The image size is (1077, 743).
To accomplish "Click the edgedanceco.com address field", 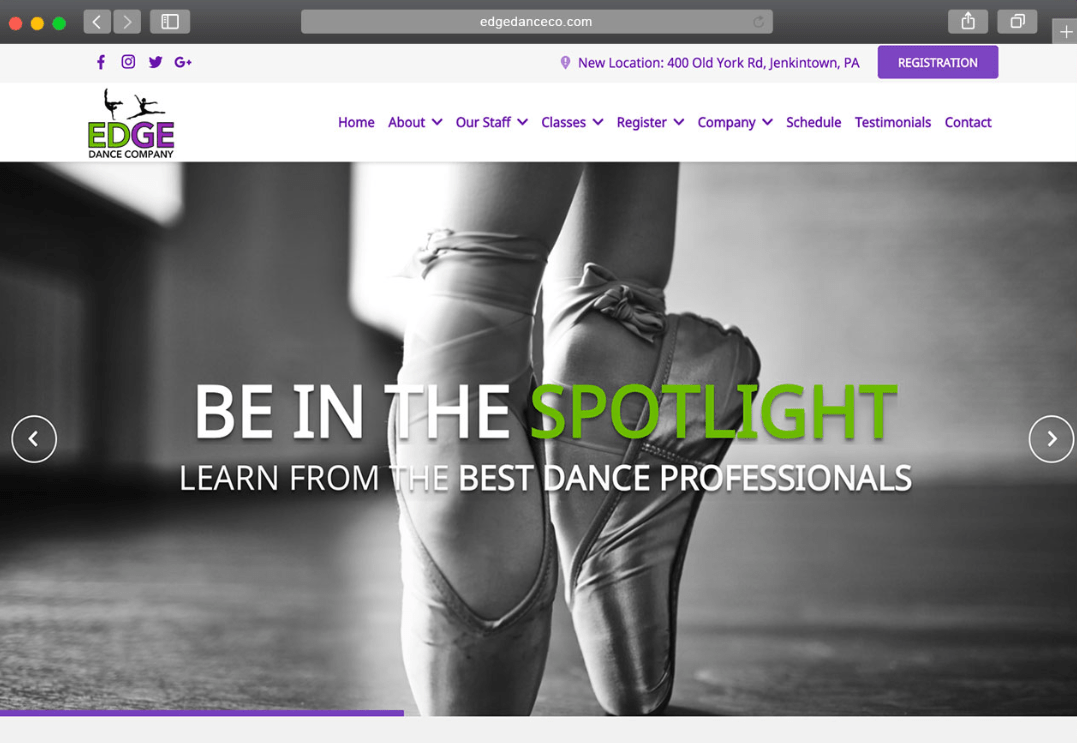I will click(536, 22).
